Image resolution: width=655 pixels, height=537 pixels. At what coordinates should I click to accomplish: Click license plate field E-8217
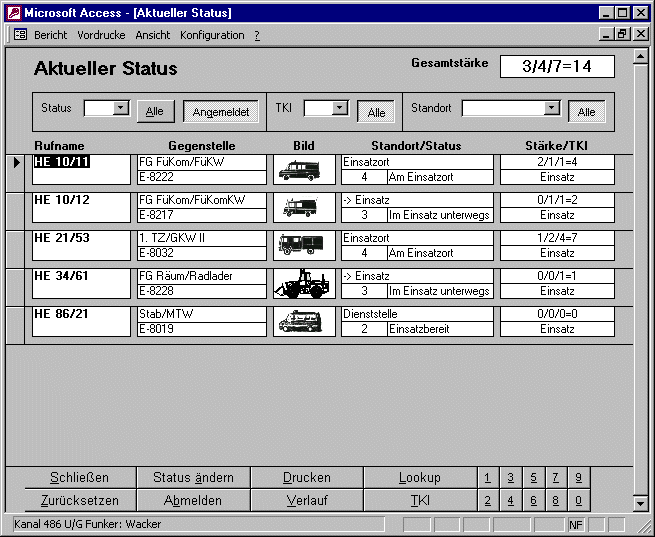pos(202,215)
